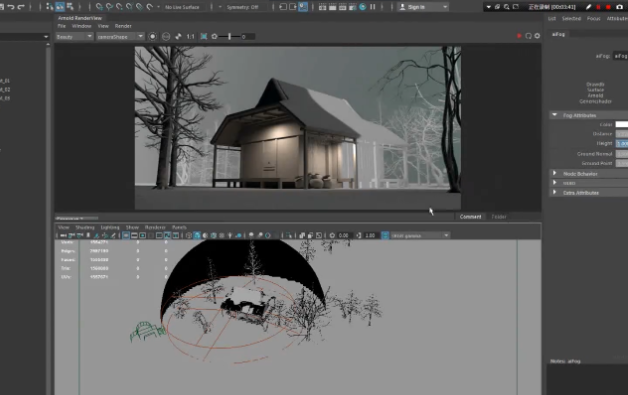628x395 pixels.
Task: Select by component type mode icon
Action: (70, 7)
